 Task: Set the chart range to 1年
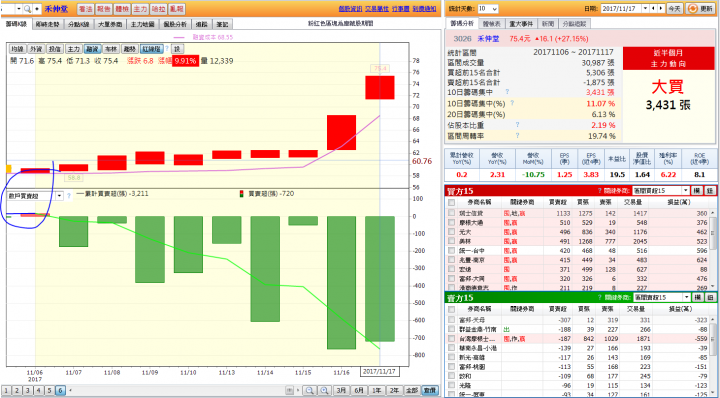click(377, 391)
